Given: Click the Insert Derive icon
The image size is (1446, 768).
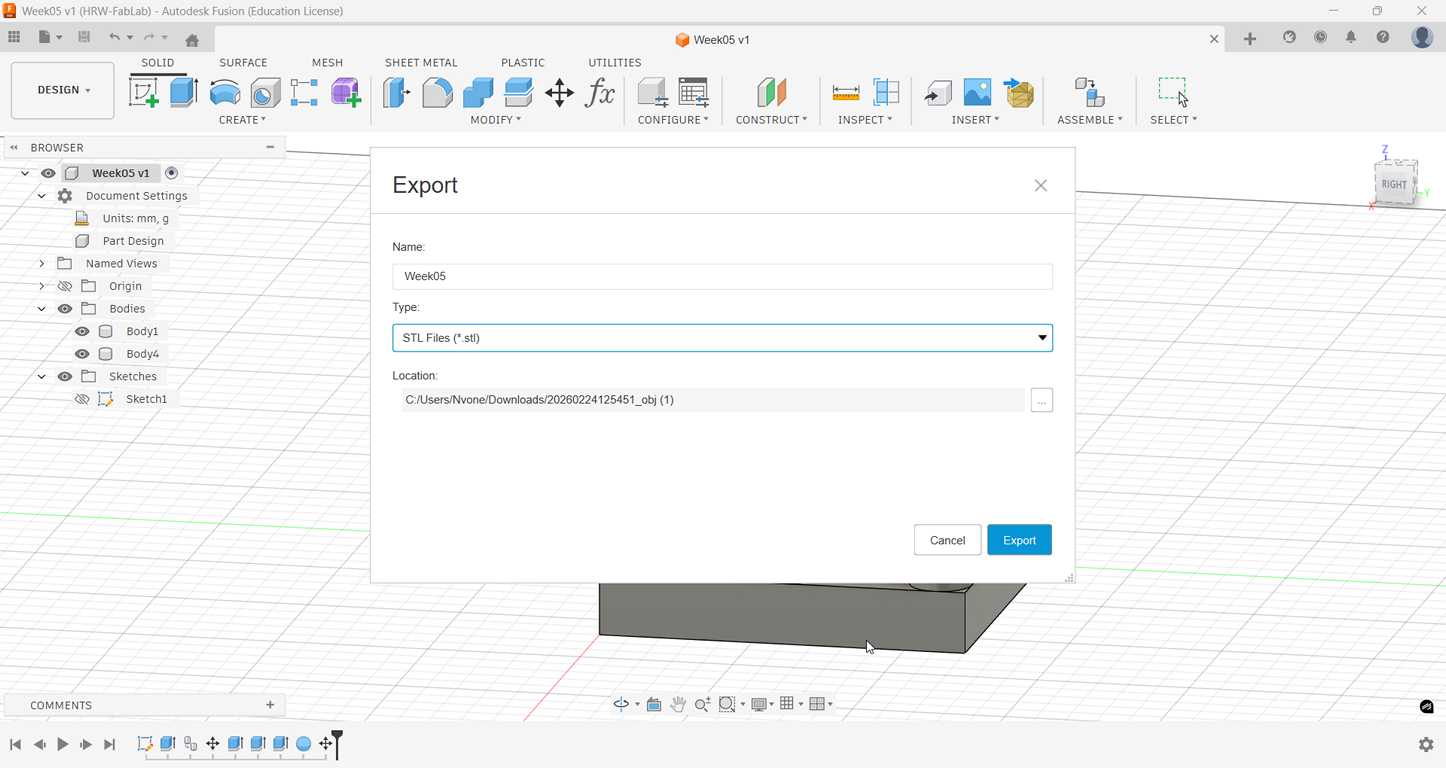Looking at the screenshot, I should (937, 93).
